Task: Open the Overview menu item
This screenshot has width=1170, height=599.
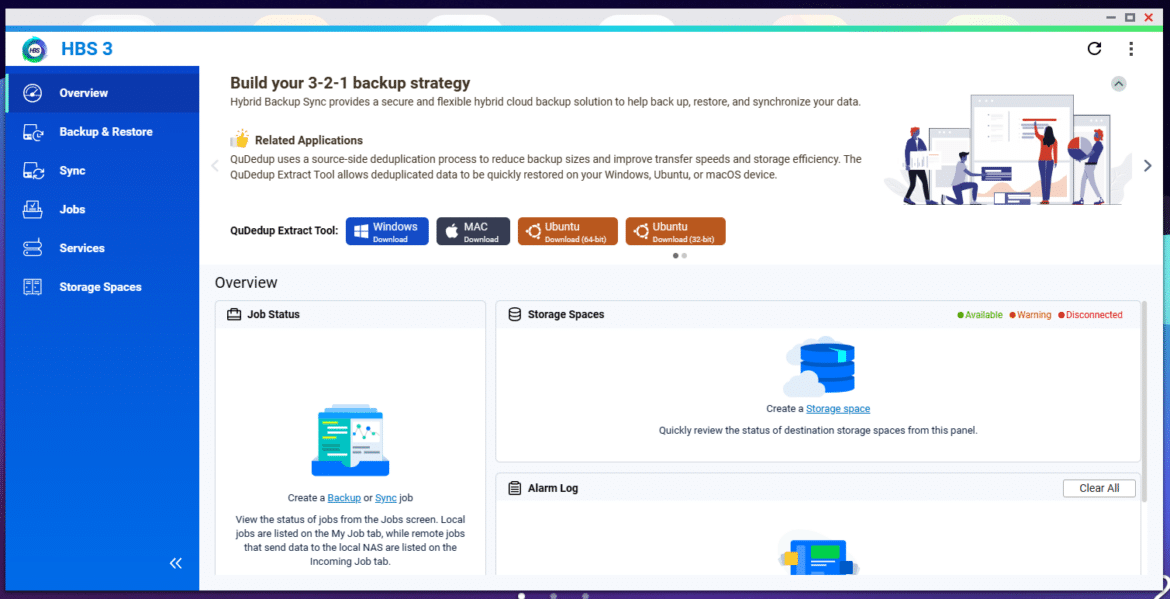Action: [x=102, y=93]
